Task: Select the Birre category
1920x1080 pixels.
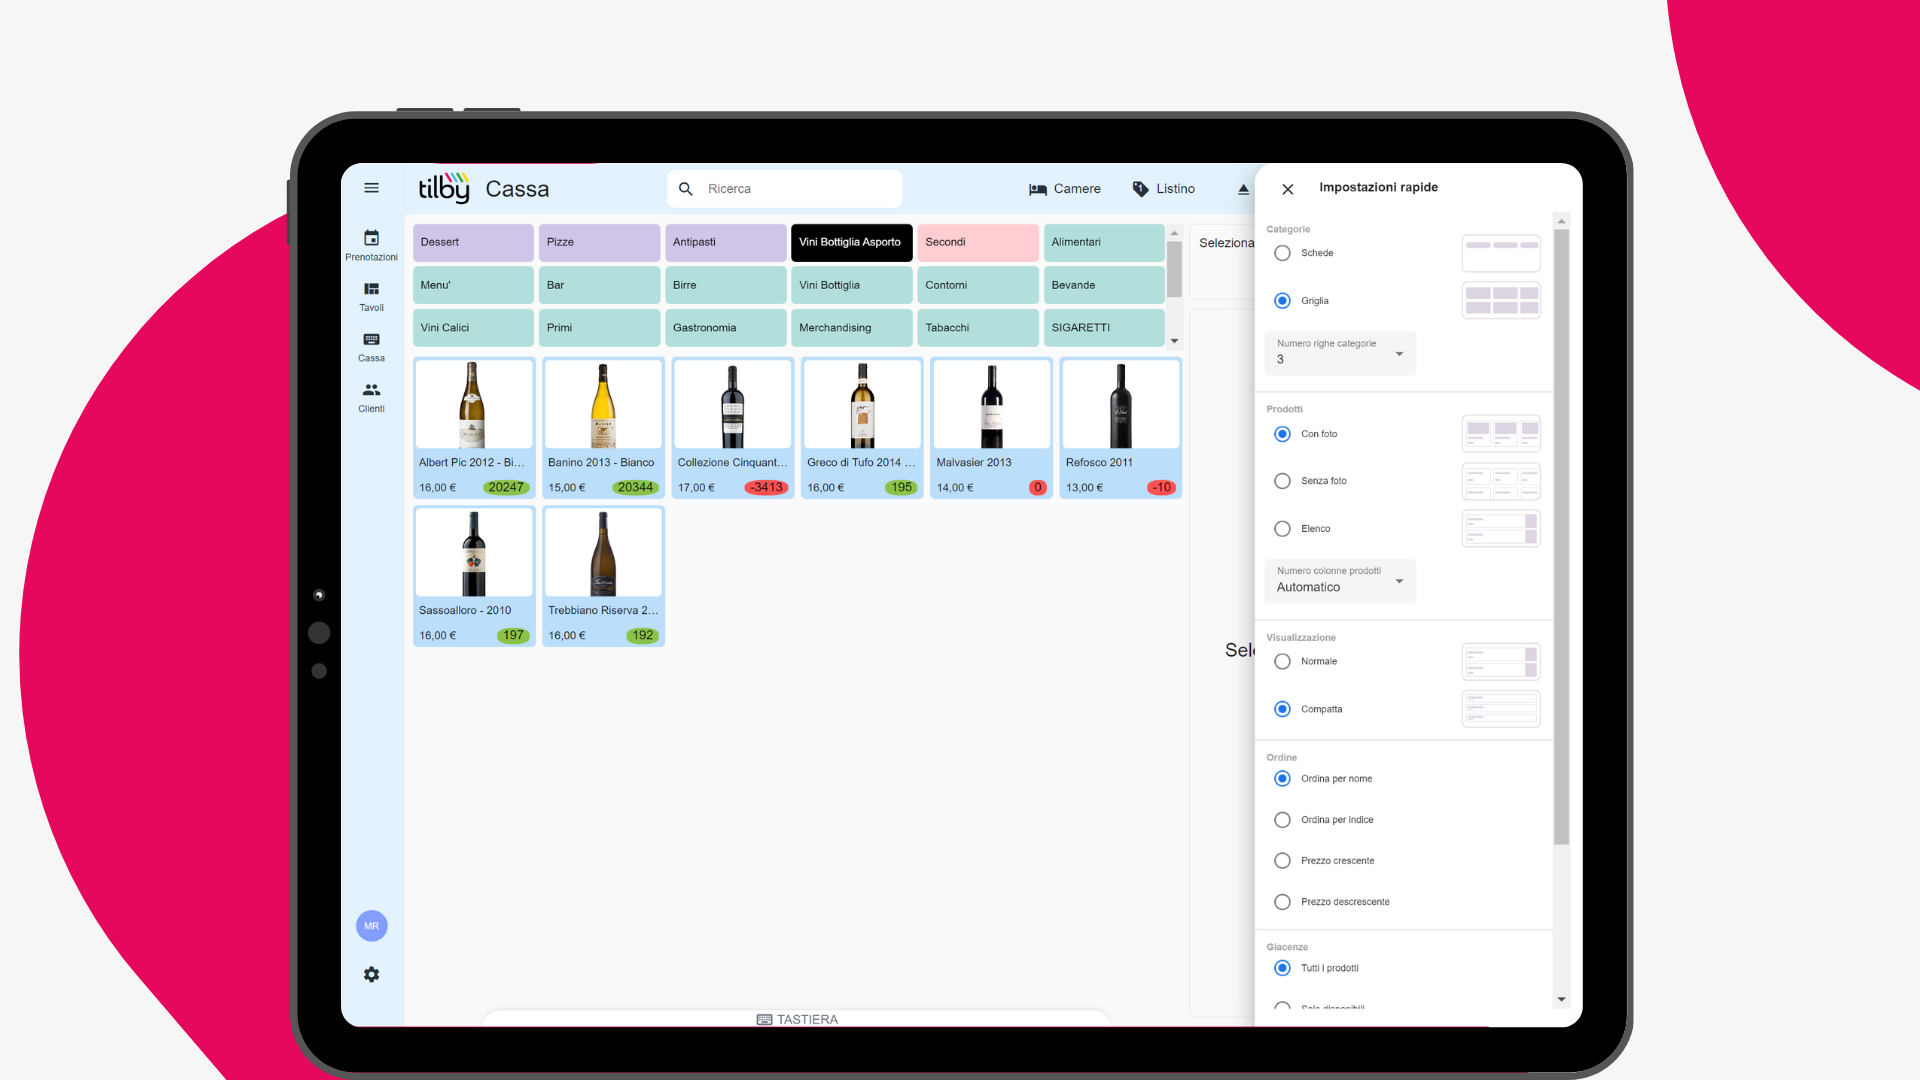Action: [726, 285]
